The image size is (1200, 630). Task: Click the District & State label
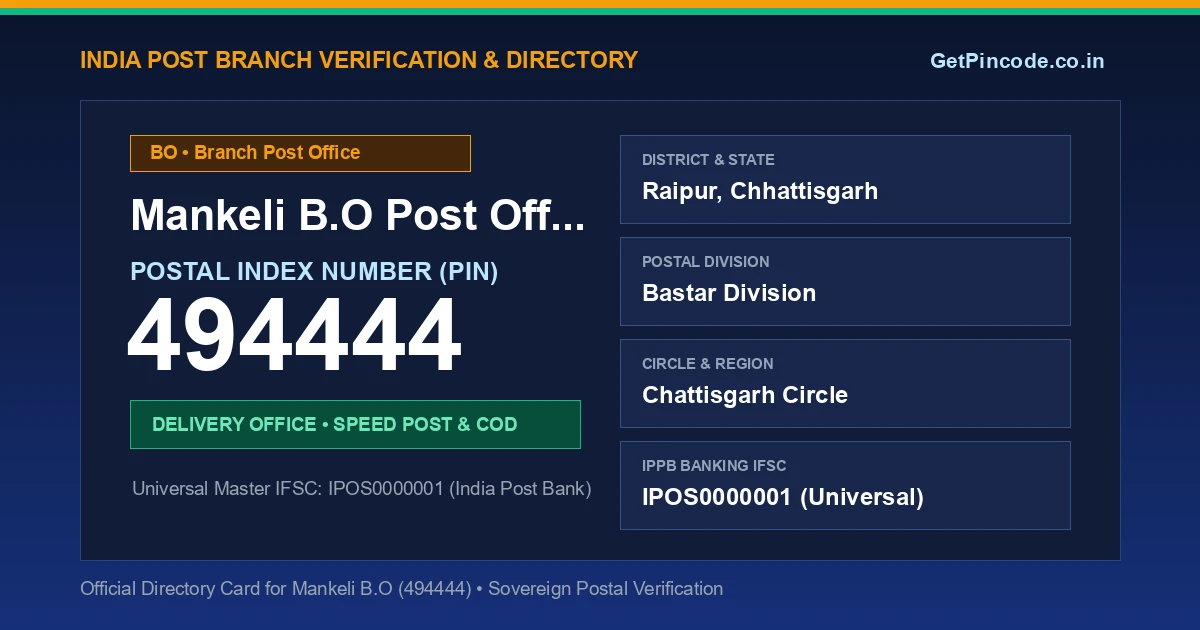[x=708, y=160]
